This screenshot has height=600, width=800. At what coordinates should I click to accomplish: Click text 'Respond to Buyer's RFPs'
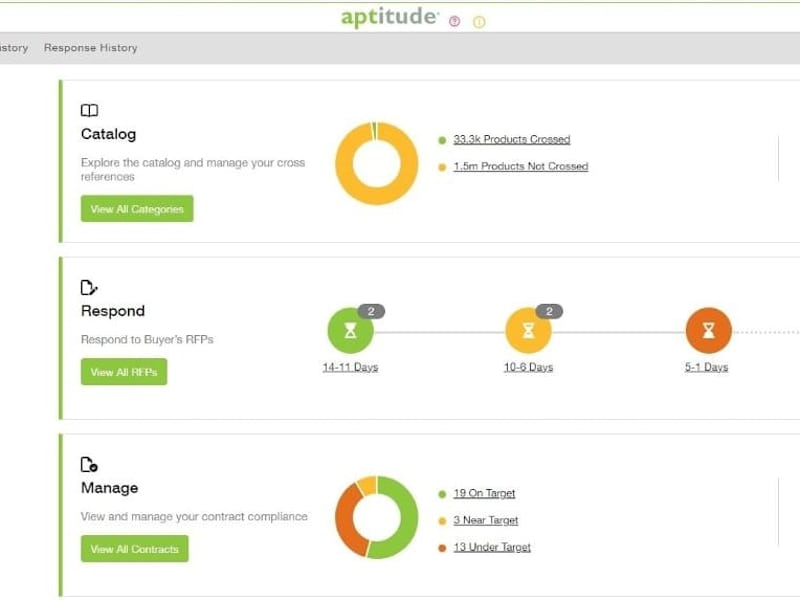[x=147, y=339]
